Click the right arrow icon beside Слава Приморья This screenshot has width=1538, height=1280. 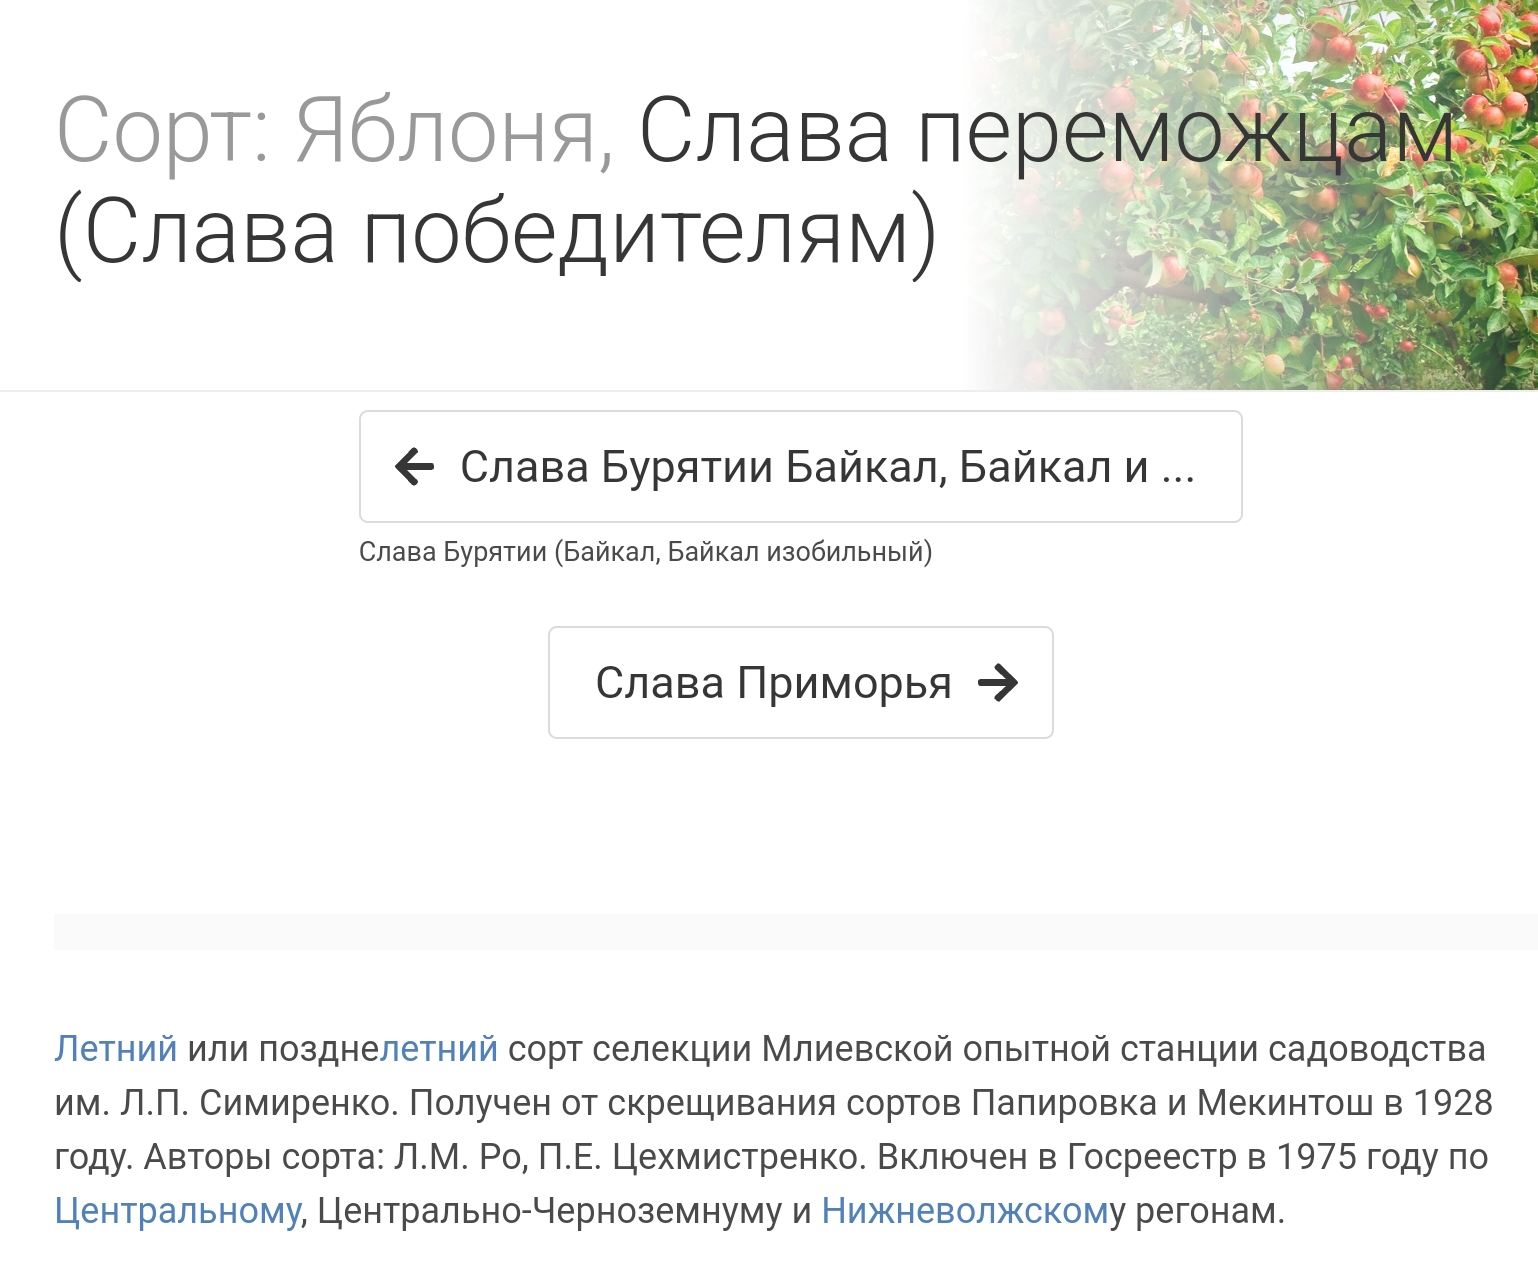[997, 683]
